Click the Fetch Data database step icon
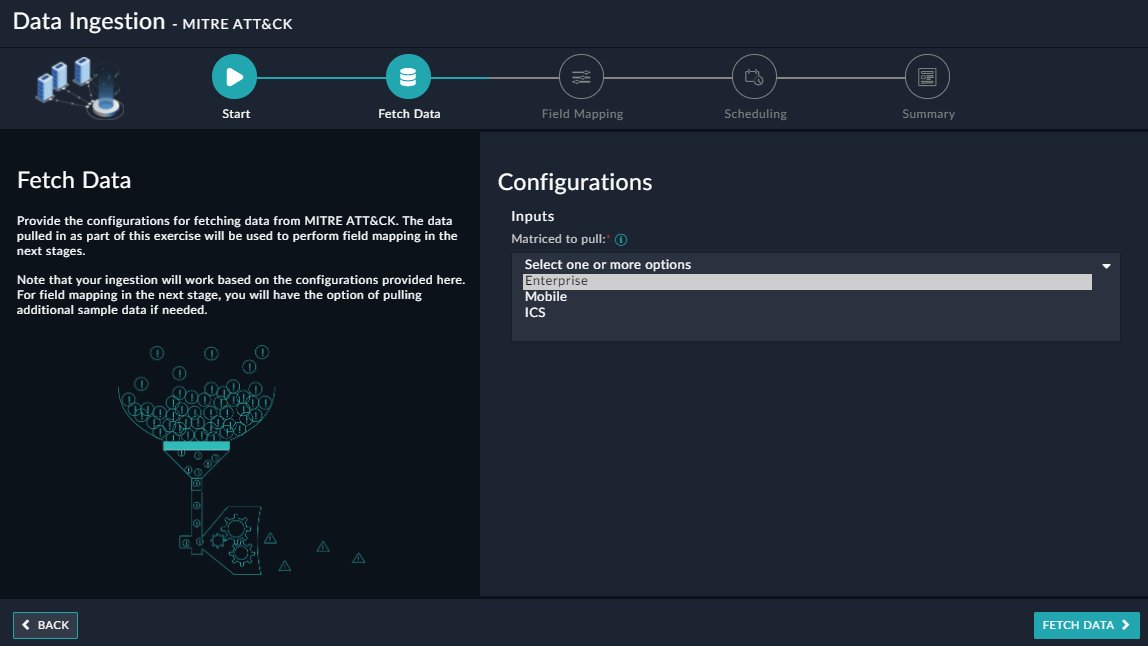Image resolution: width=1148 pixels, height=646 pixels. pos(408,77)
